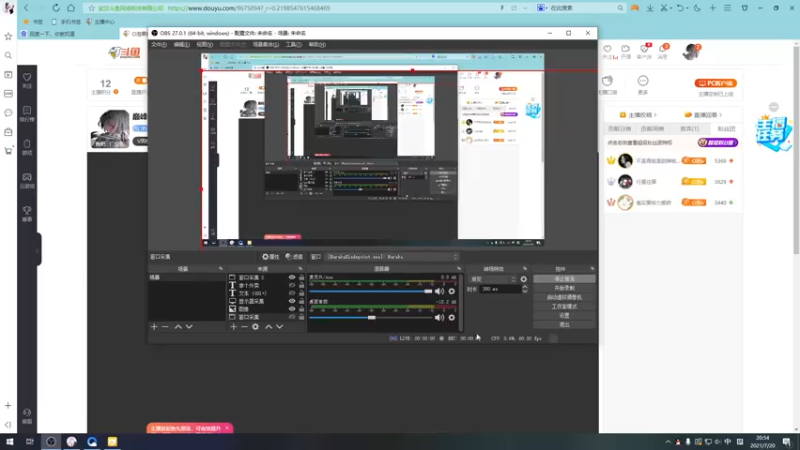Mute desktop audio speaker icon
This screenshot has height=450, width=800.
point(439,317)
